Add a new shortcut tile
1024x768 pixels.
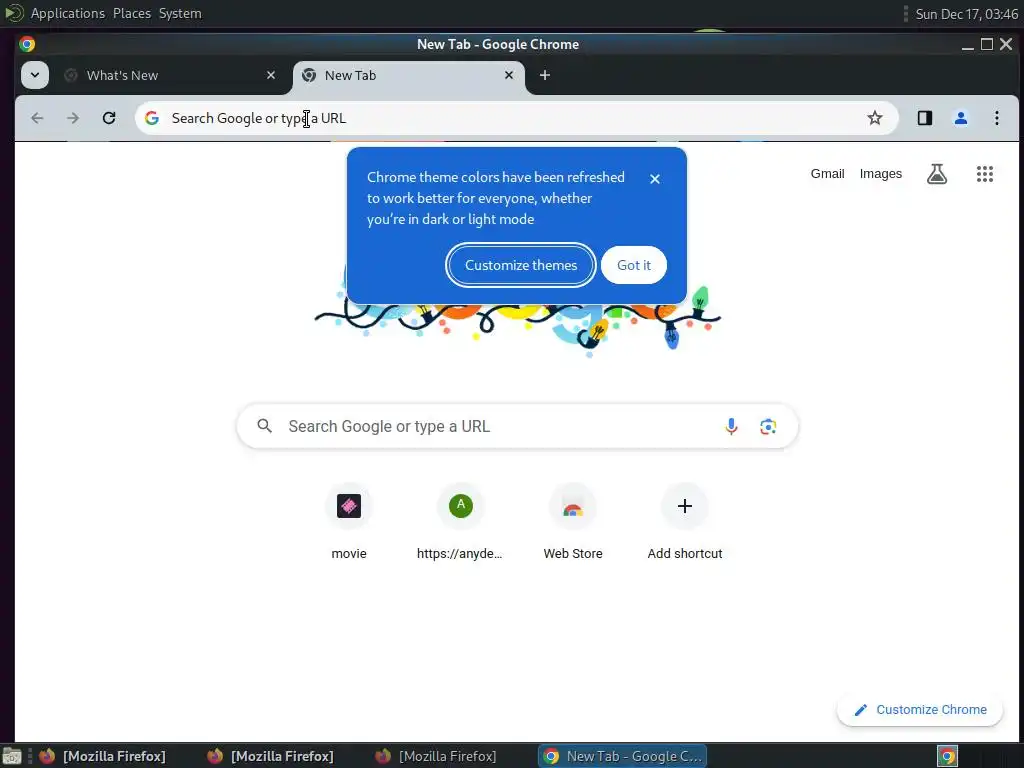(684, 522)
